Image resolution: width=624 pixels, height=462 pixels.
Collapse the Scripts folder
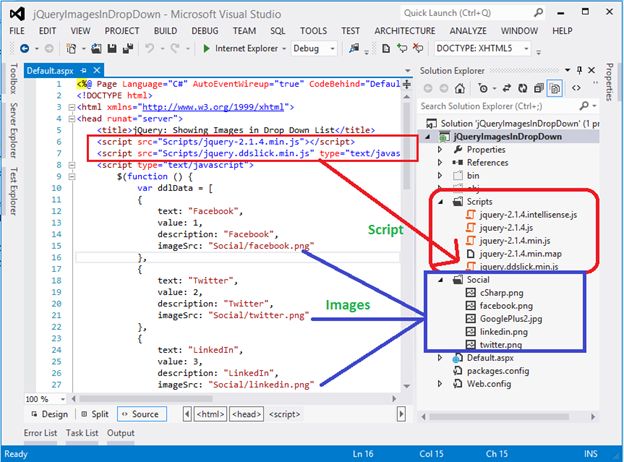click(441, 202)
